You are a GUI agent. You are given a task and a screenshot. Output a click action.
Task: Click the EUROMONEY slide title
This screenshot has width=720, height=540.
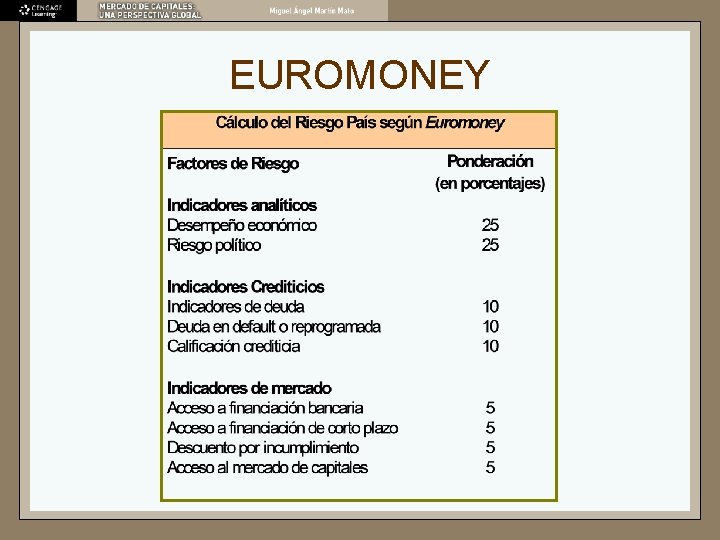click(x=360, y=74)
